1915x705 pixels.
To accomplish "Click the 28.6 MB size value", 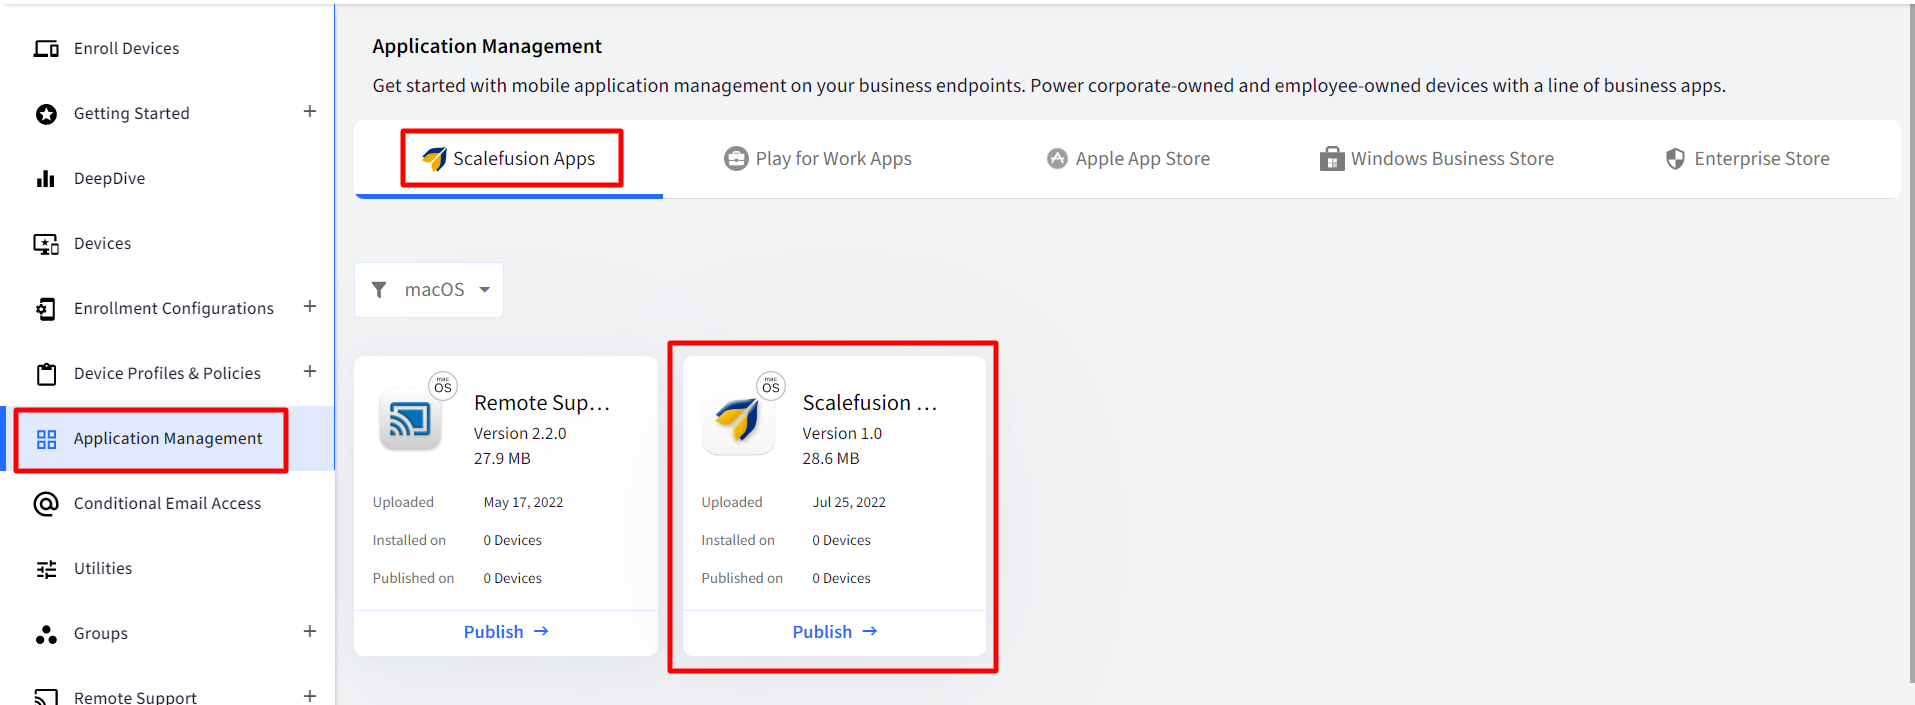I will [x=831, y=459].
